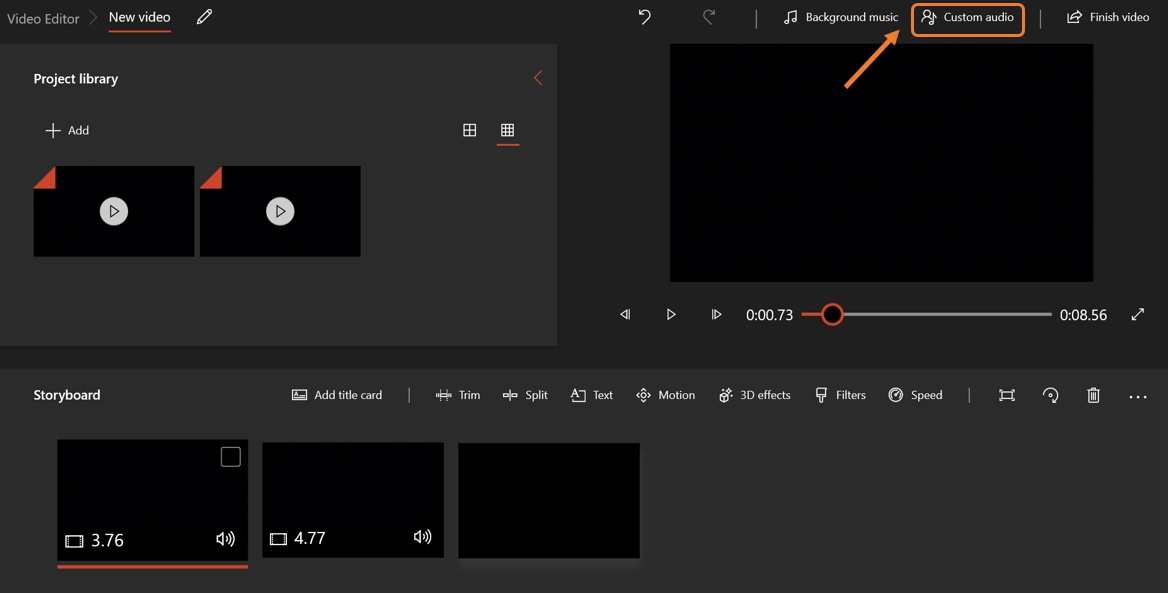The height and width of the screenshot is (593, 1168).
Task: Open Background music options
Action: pos(841,17)
